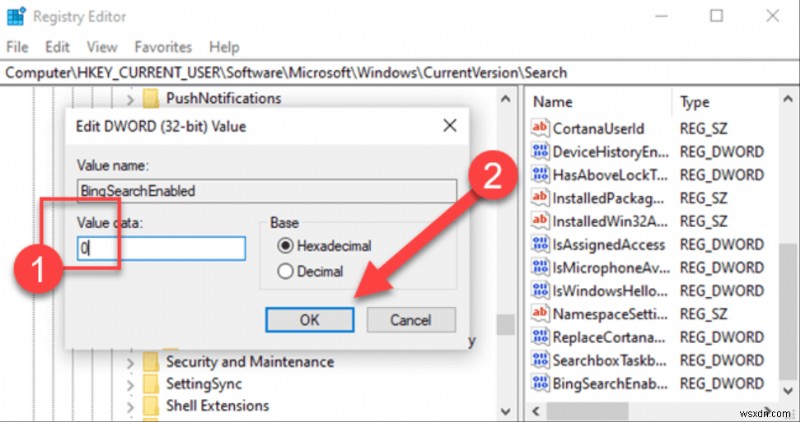Select the CortanaUserId string value icon
The image size is (800, 422).
pyautogui.click(x=540, y=128)
